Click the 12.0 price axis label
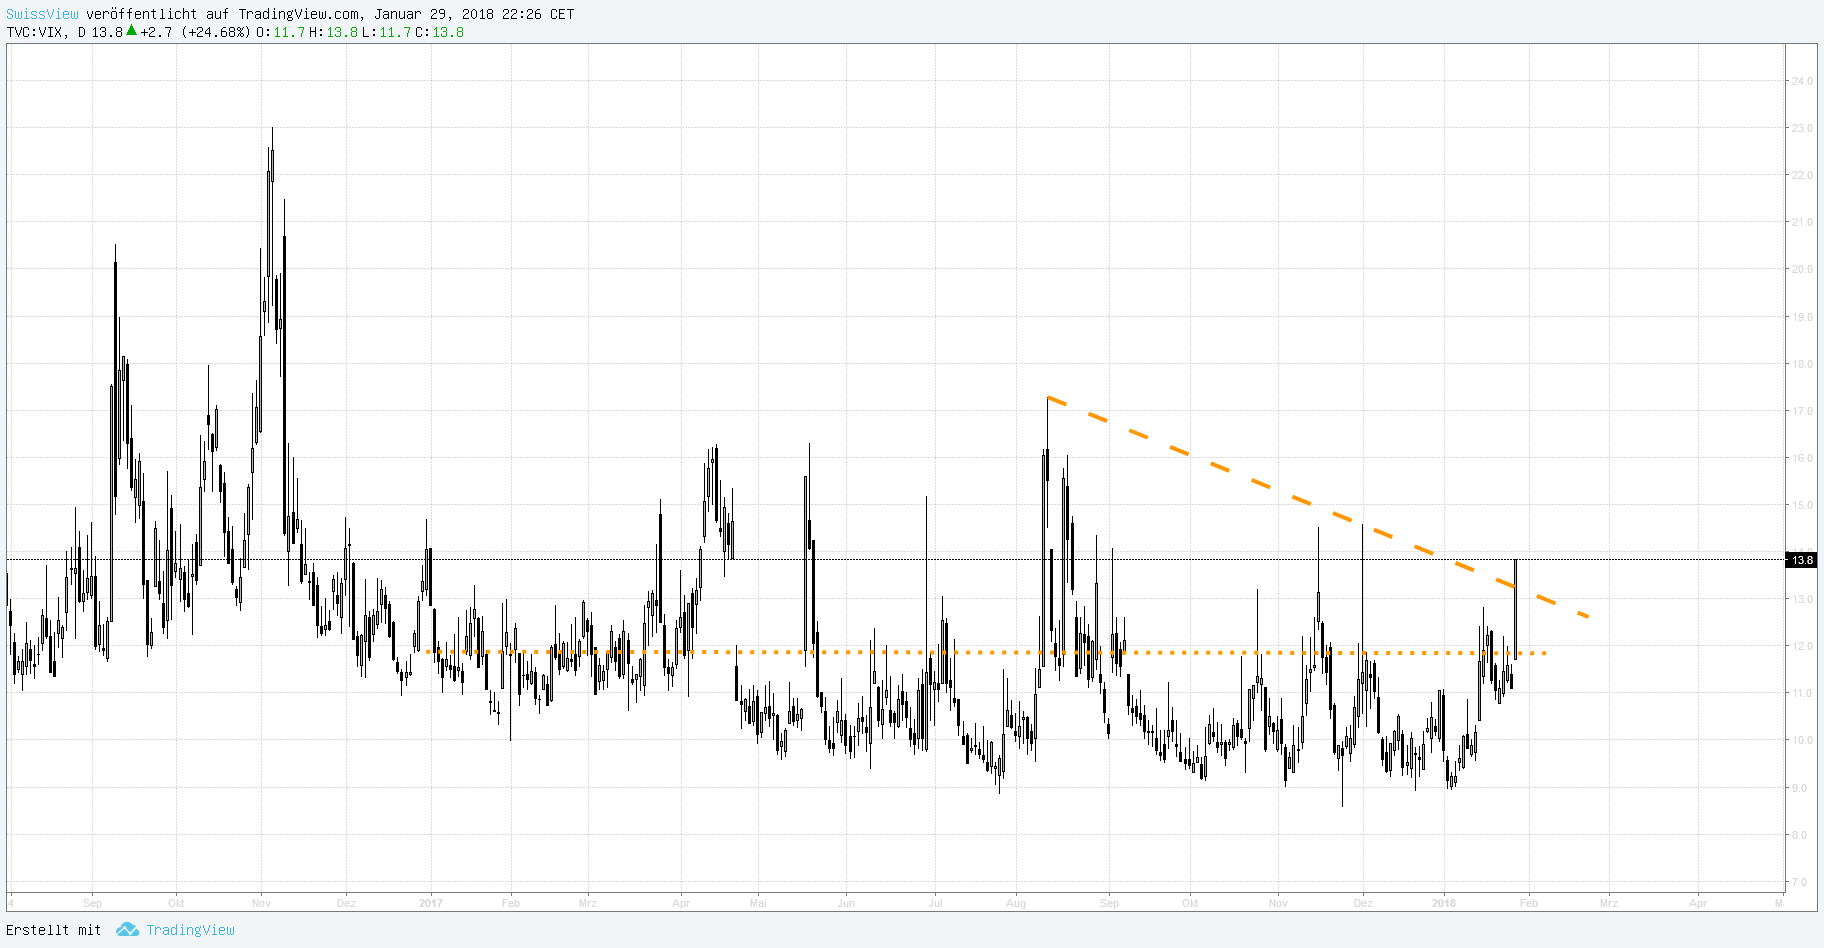 pyautogui.click(x=1802, y=646)
